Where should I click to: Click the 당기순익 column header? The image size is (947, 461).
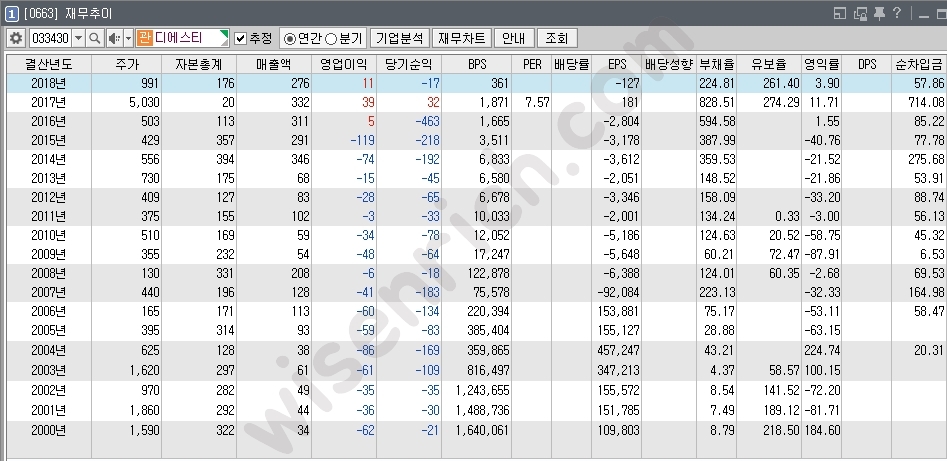(x=409, y=64)
